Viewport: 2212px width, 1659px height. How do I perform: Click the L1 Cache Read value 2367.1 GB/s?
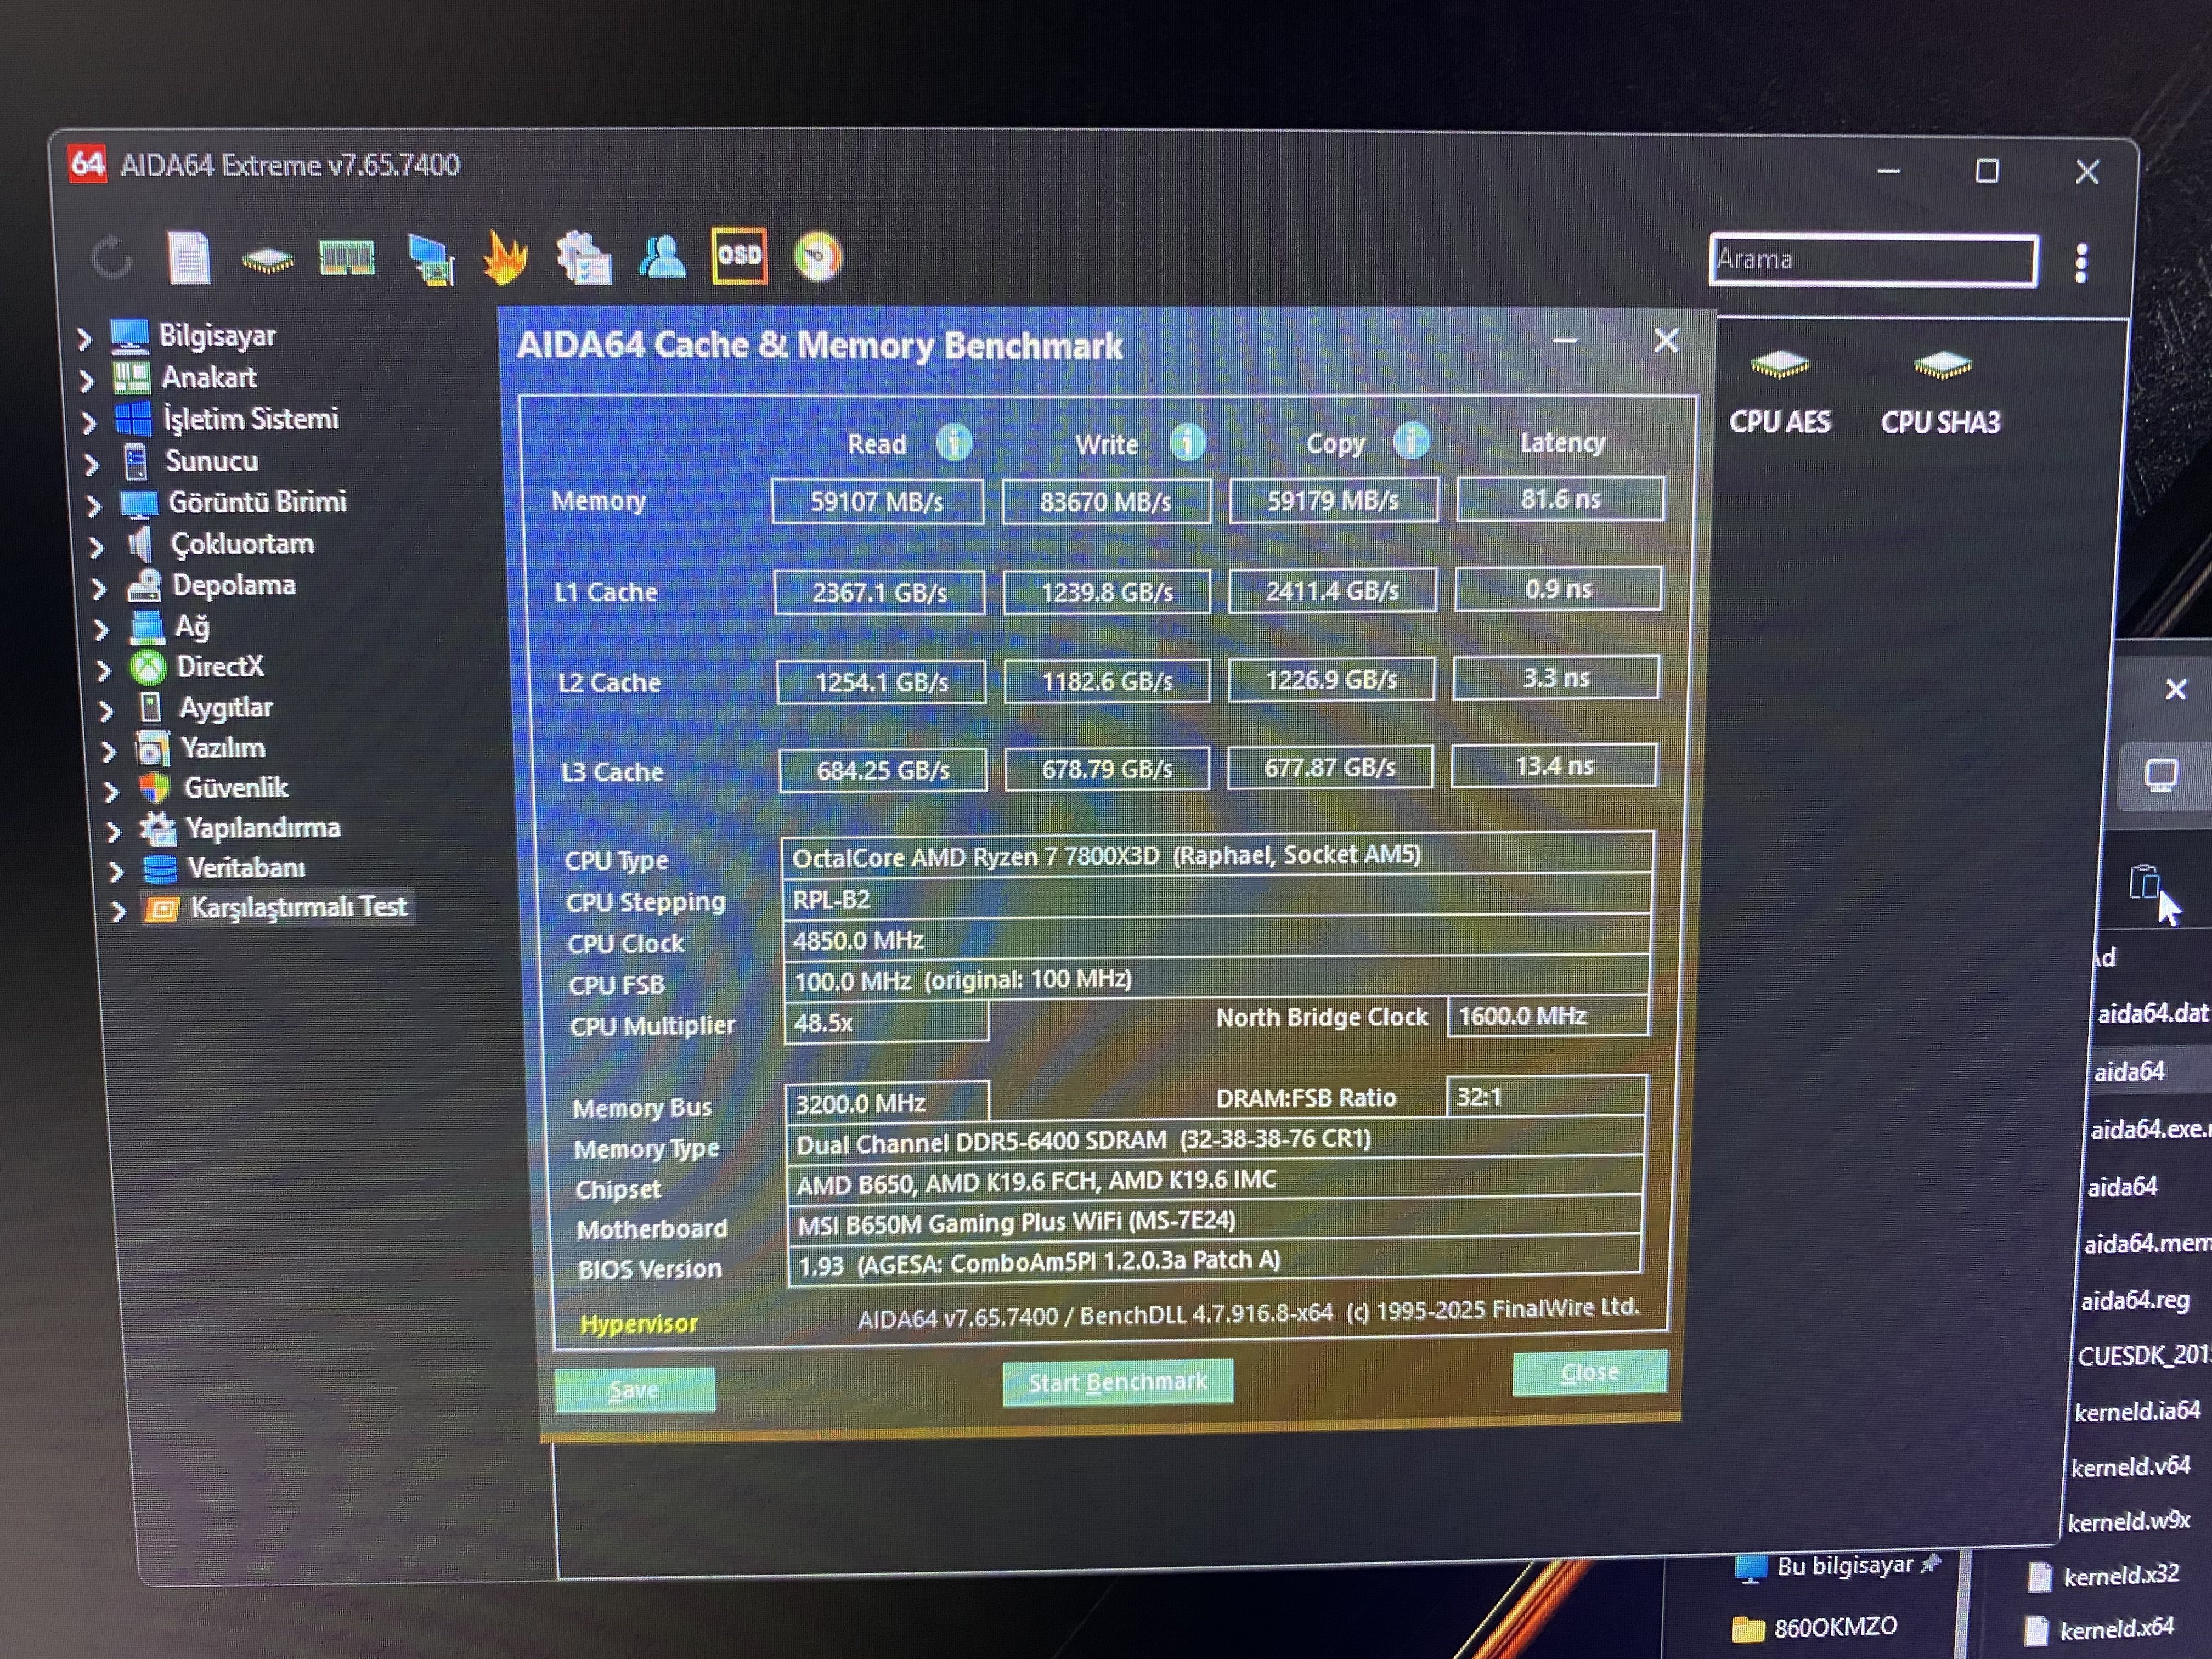pyautogui.click(x=879, y=592)
